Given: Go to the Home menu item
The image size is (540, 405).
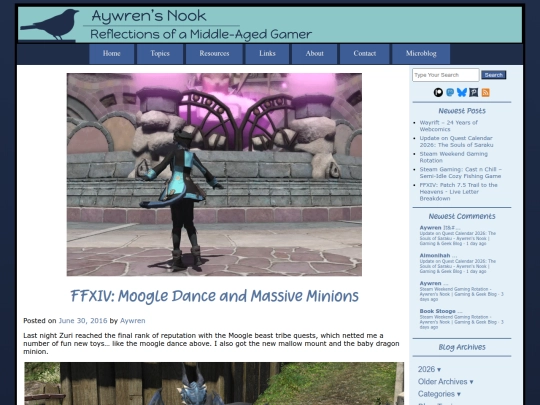Looking at the screenshot, I should pos(112,54).
